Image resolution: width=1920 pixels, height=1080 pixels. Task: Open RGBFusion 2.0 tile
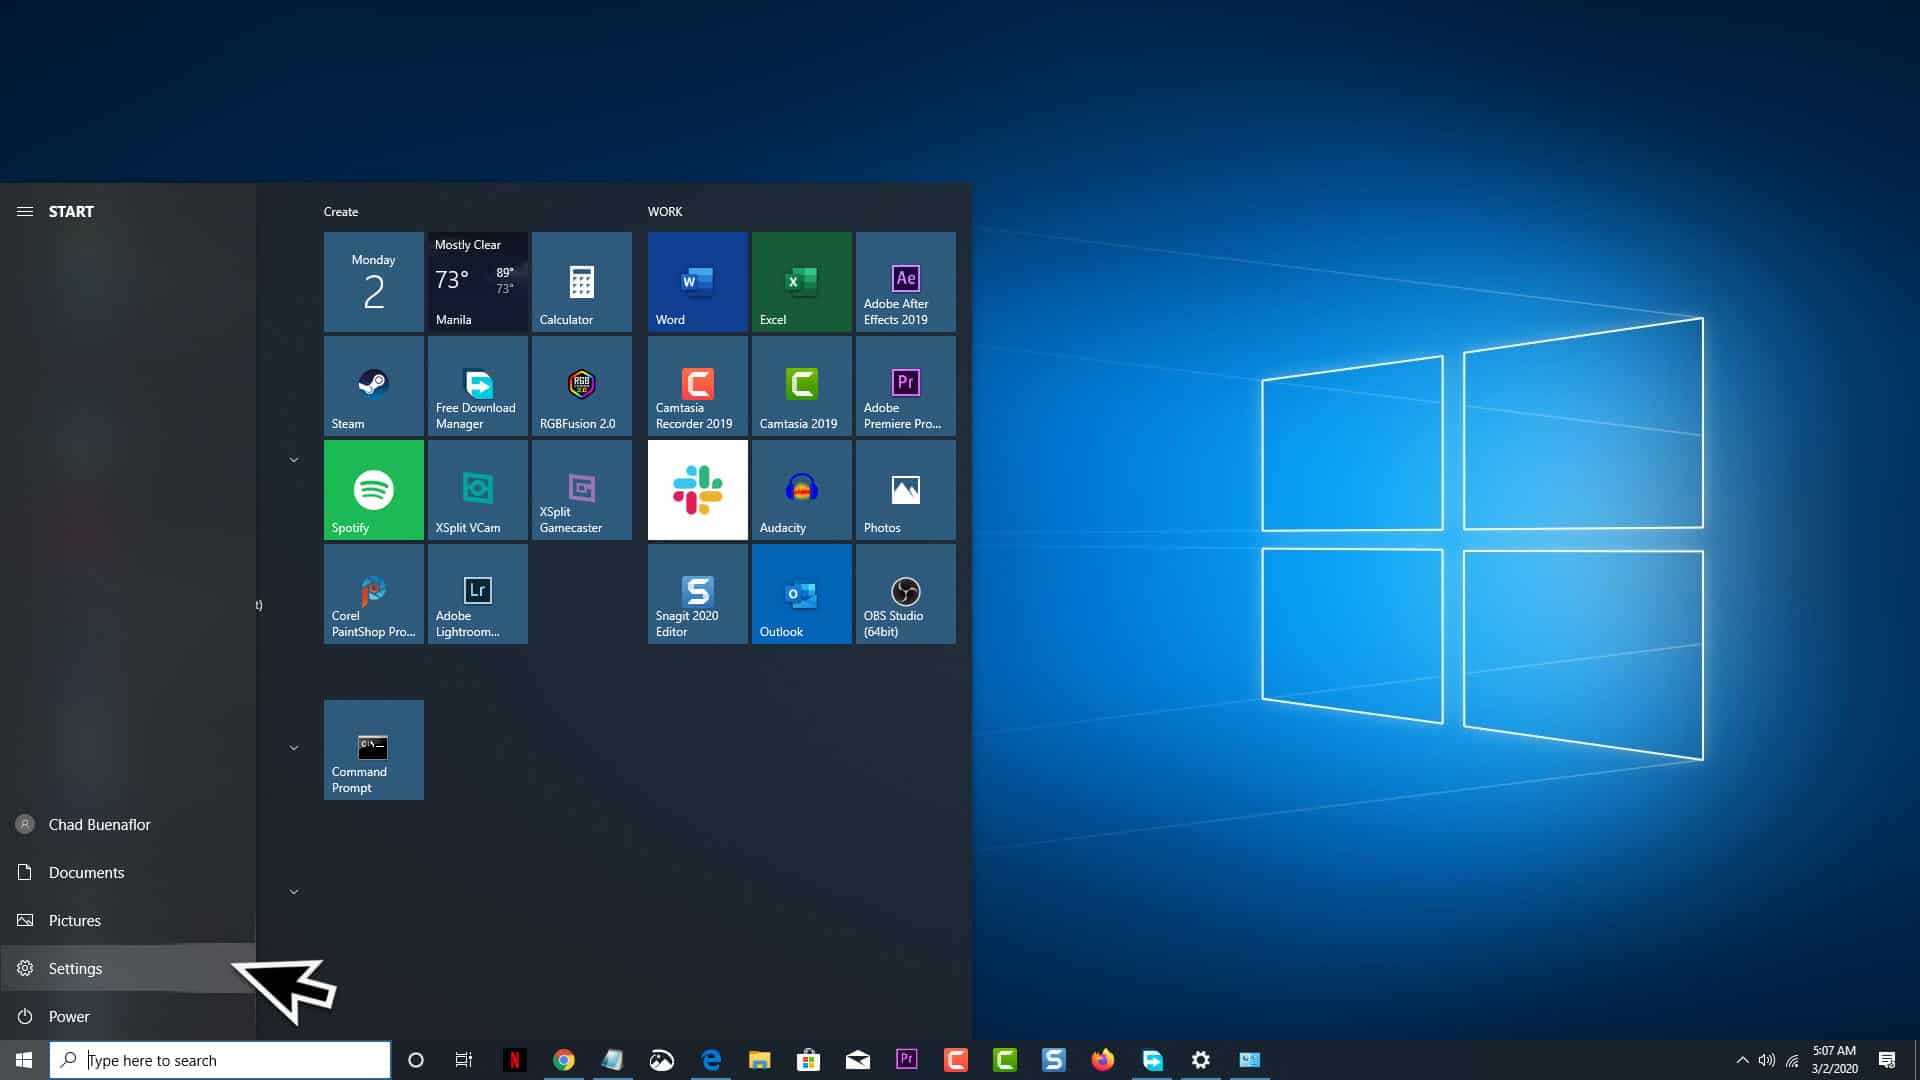[x=581, y=386]
